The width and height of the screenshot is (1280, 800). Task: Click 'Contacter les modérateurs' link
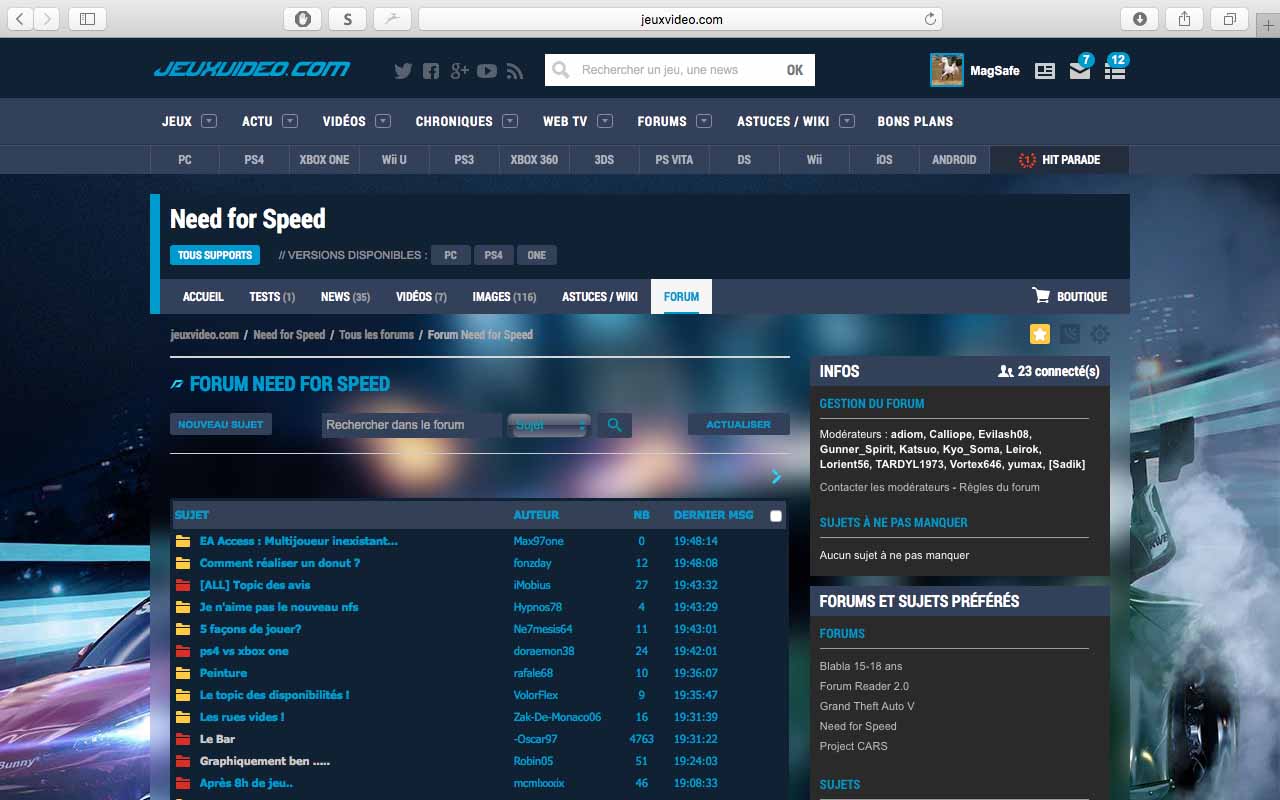tap(884, 487)
